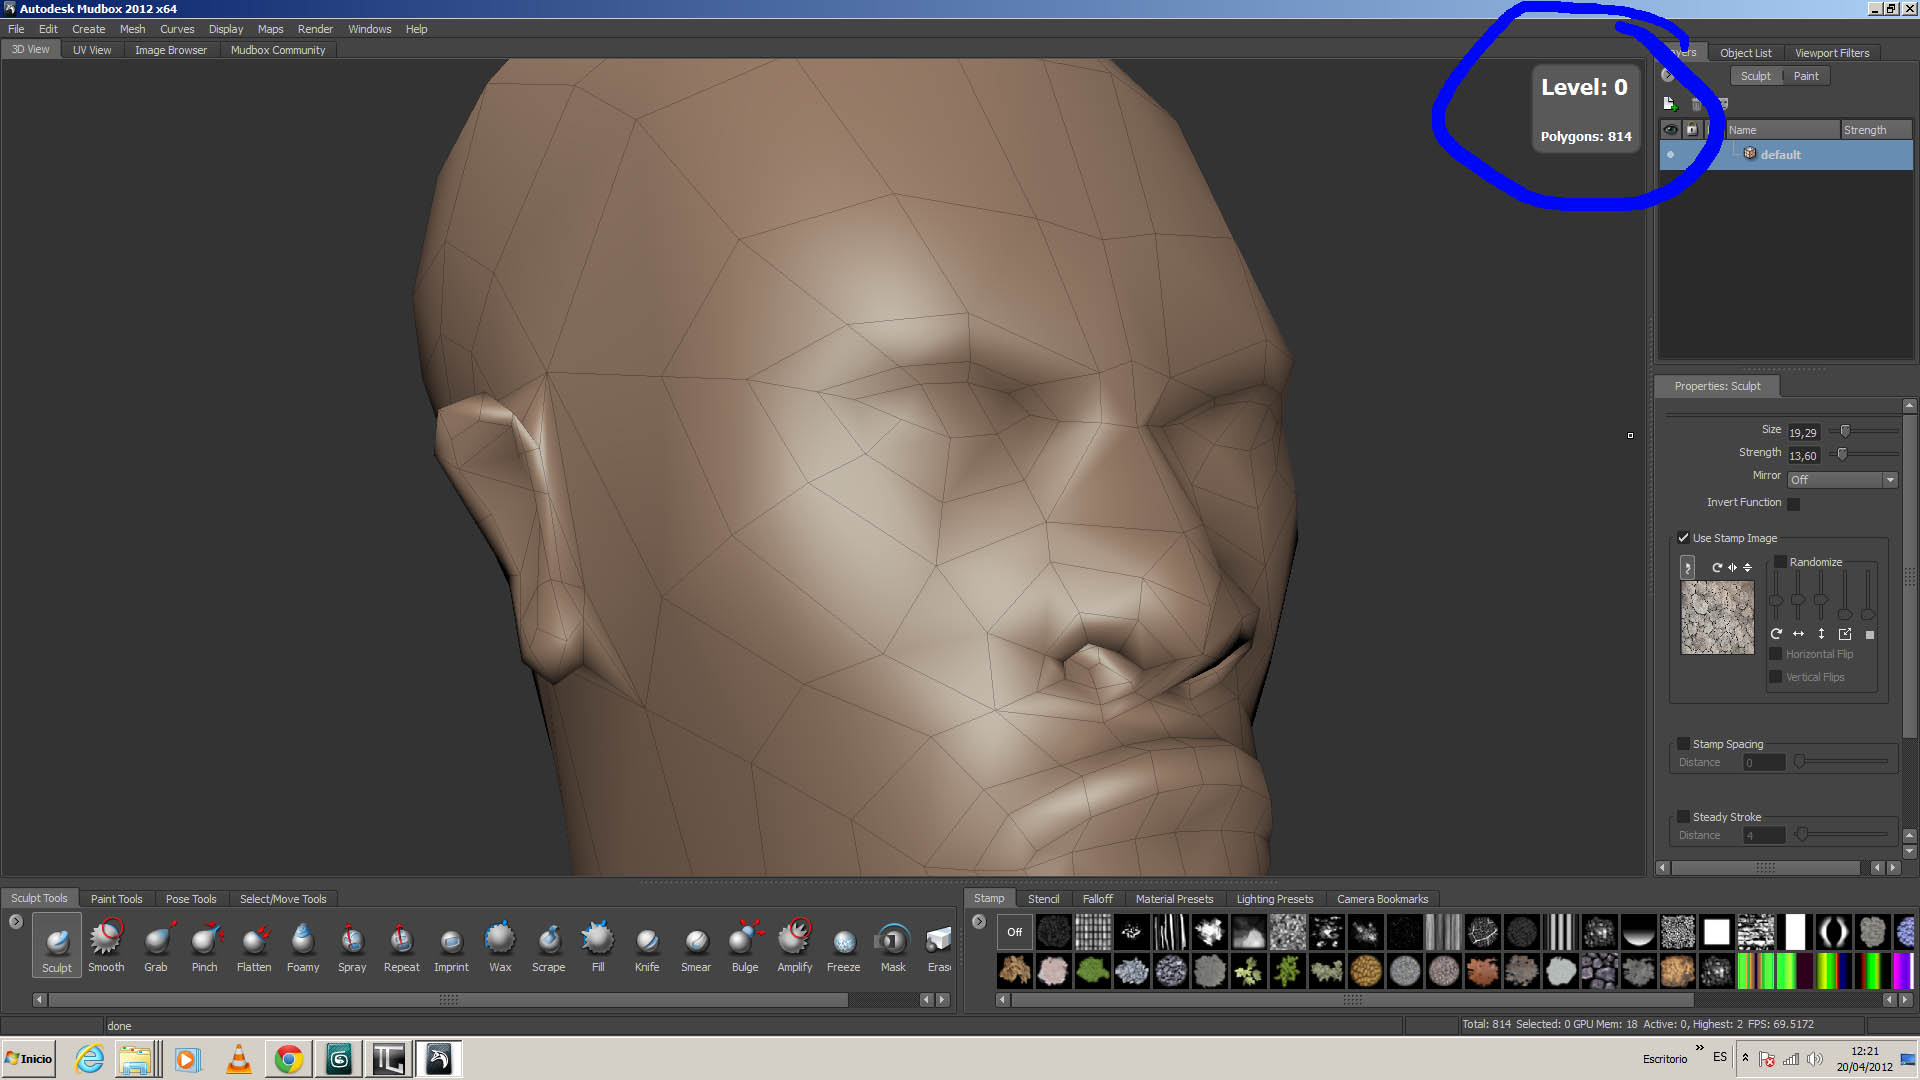Select the Smooth sculpt tool
The image size is (1920, 1080).
(106, 944)
